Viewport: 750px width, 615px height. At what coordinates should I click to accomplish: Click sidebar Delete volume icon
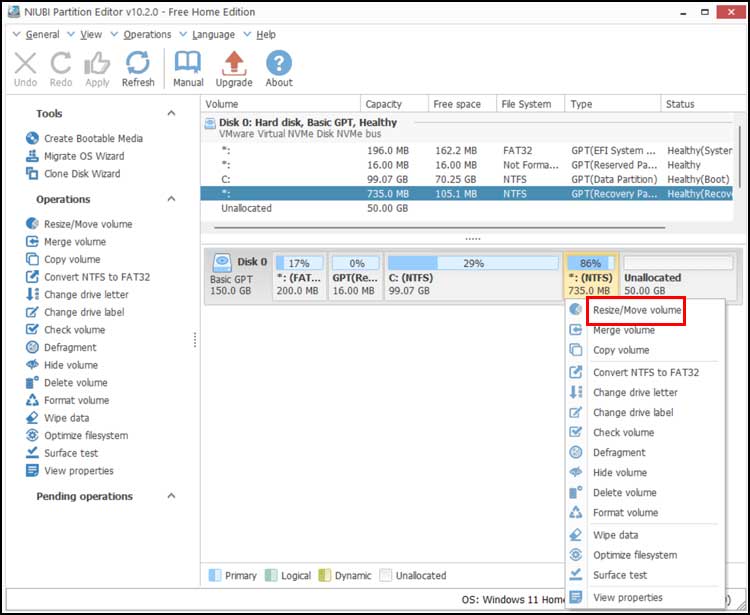[32, 383]
